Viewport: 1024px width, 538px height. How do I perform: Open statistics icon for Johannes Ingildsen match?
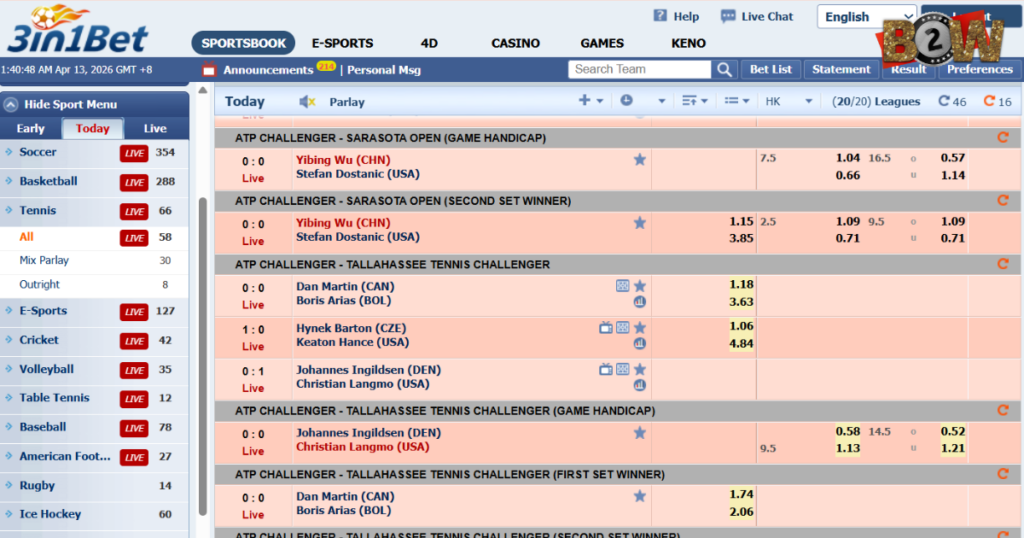point(639,385)
